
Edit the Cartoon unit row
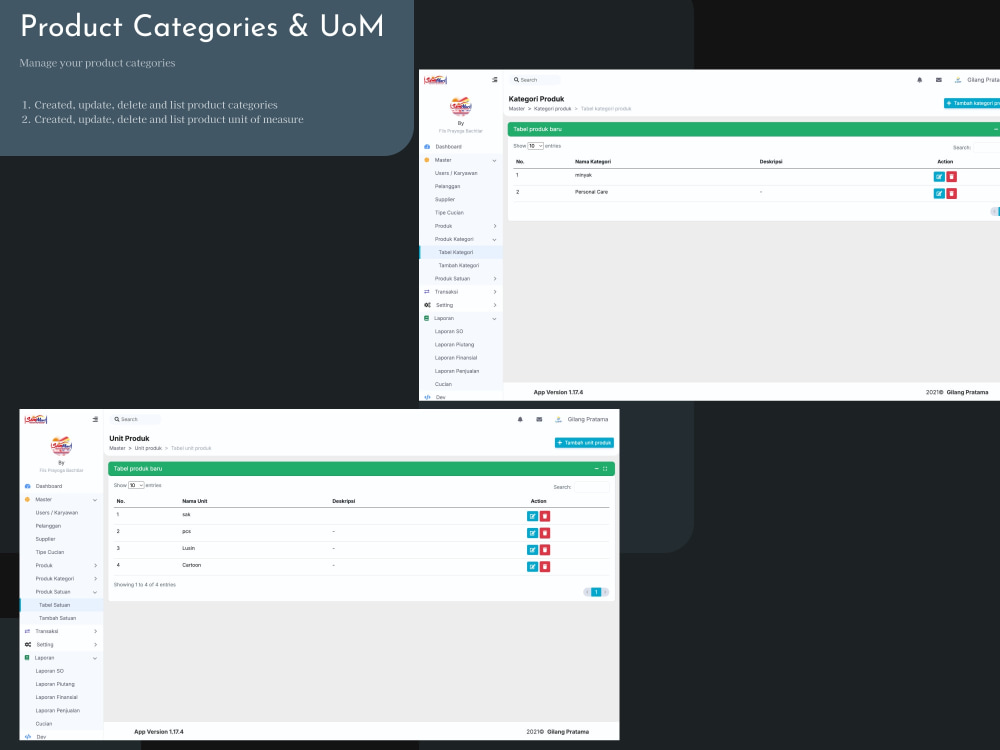pos(533,566)
